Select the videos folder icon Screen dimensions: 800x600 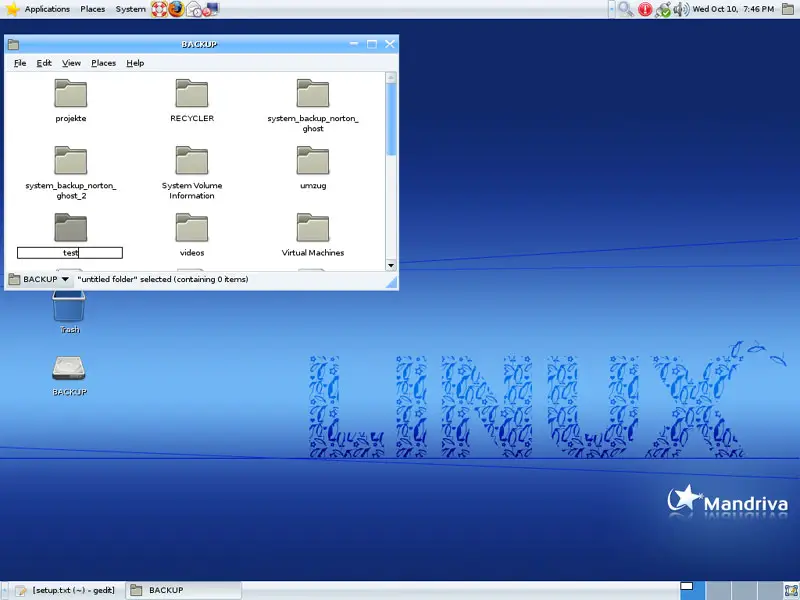[x=192, y=228]
